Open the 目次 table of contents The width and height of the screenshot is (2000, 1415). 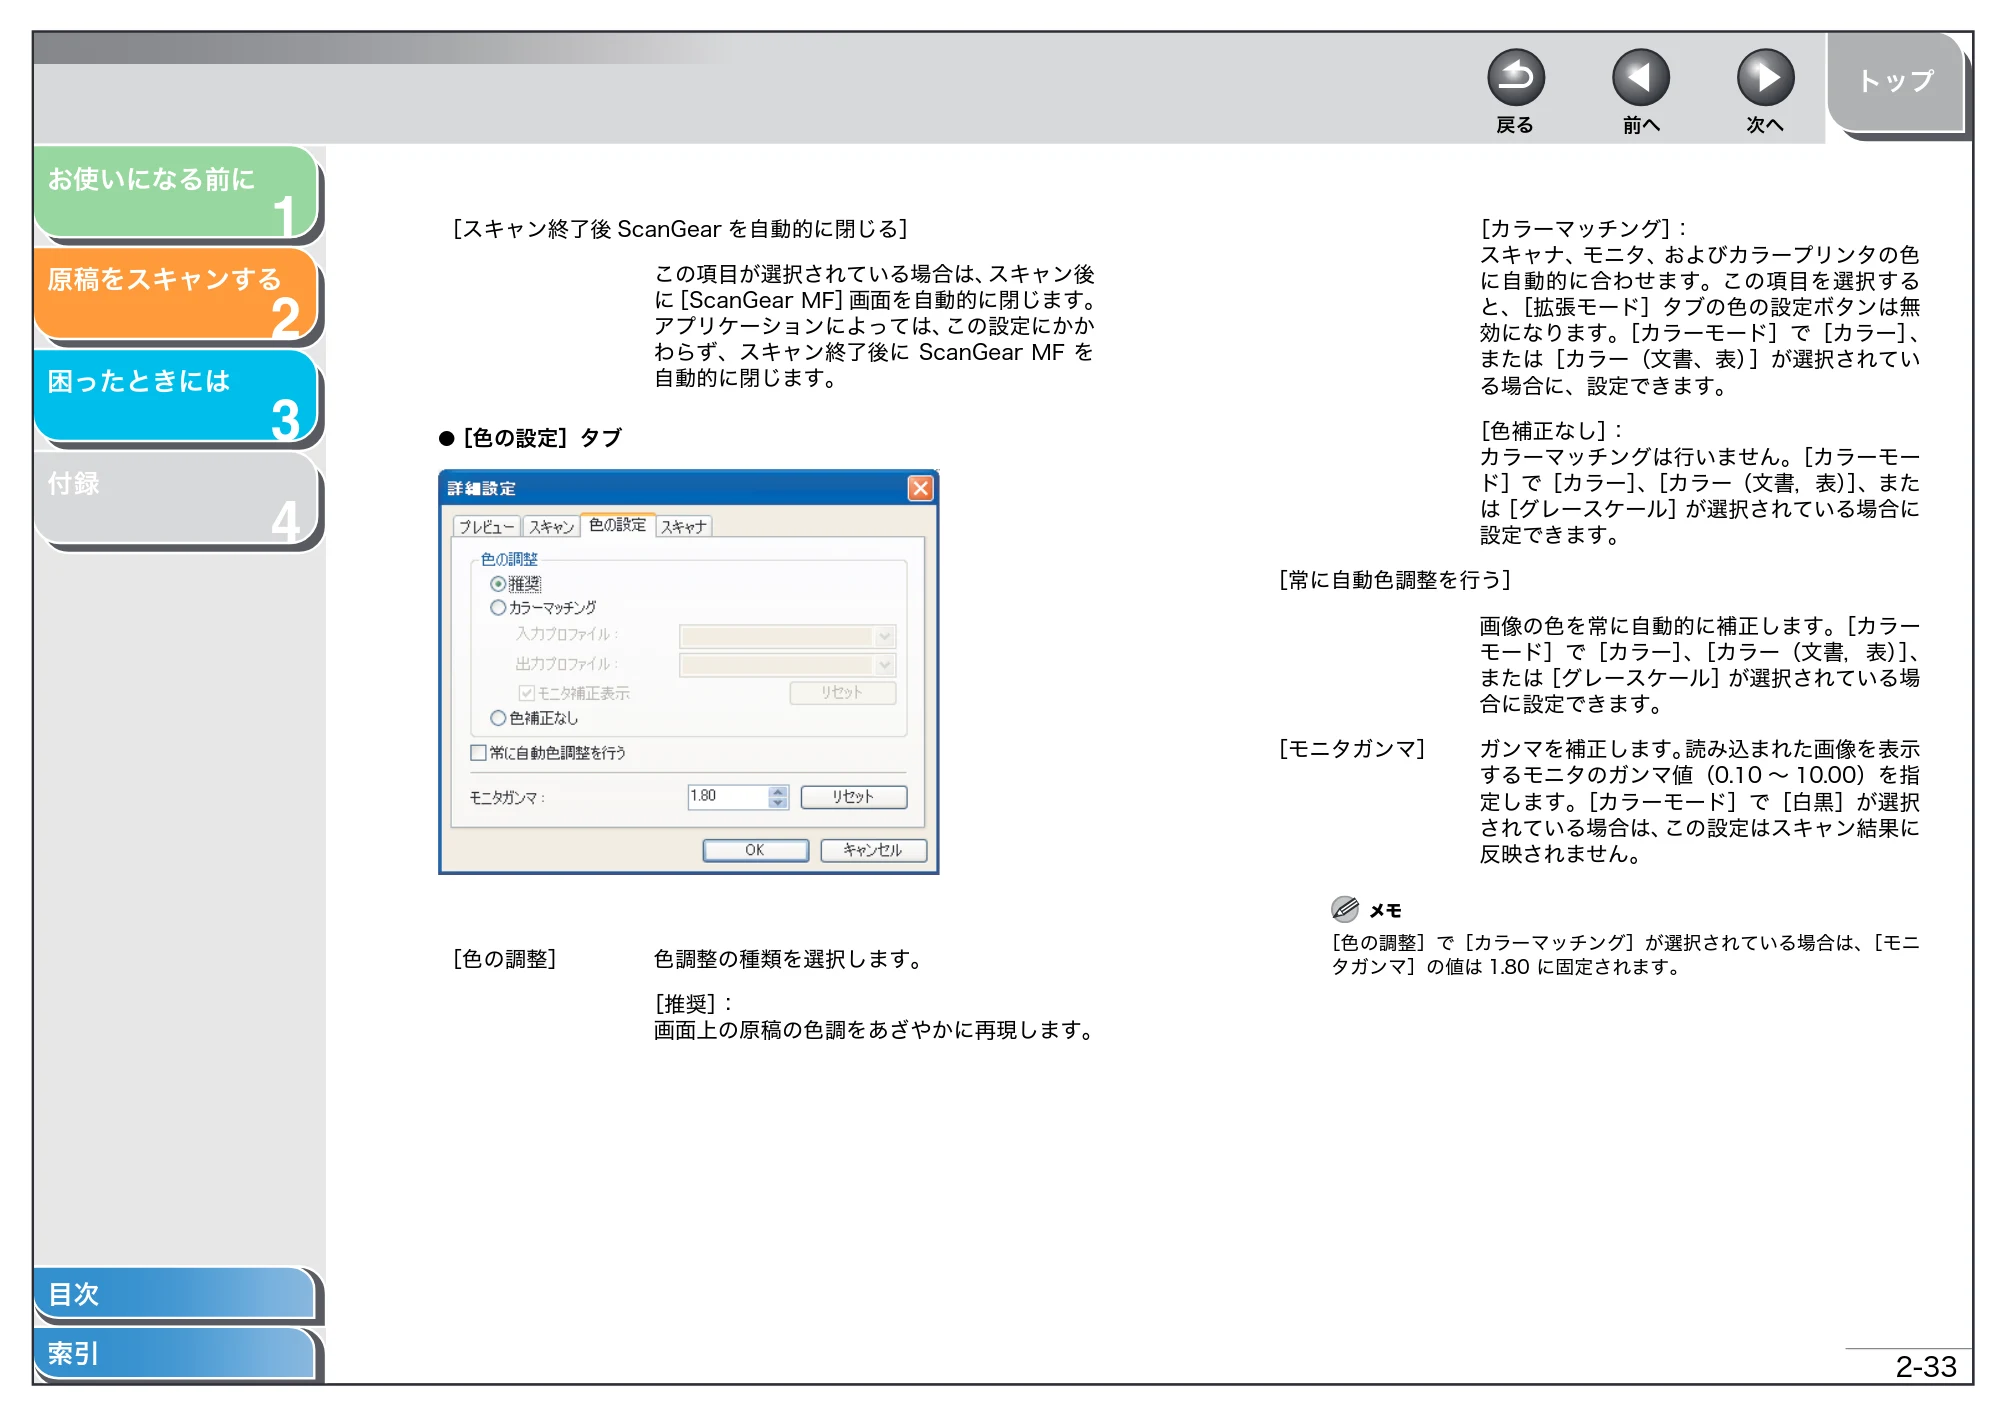pos(174,1294)
